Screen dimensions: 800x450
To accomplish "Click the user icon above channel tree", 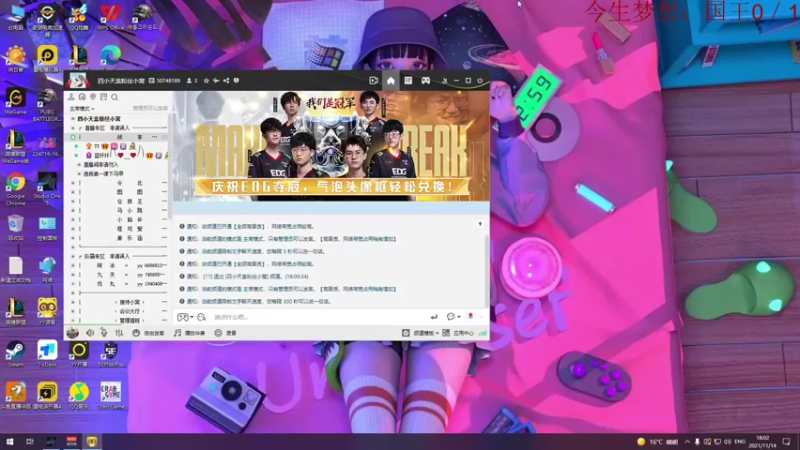I will tap(71, 97).
